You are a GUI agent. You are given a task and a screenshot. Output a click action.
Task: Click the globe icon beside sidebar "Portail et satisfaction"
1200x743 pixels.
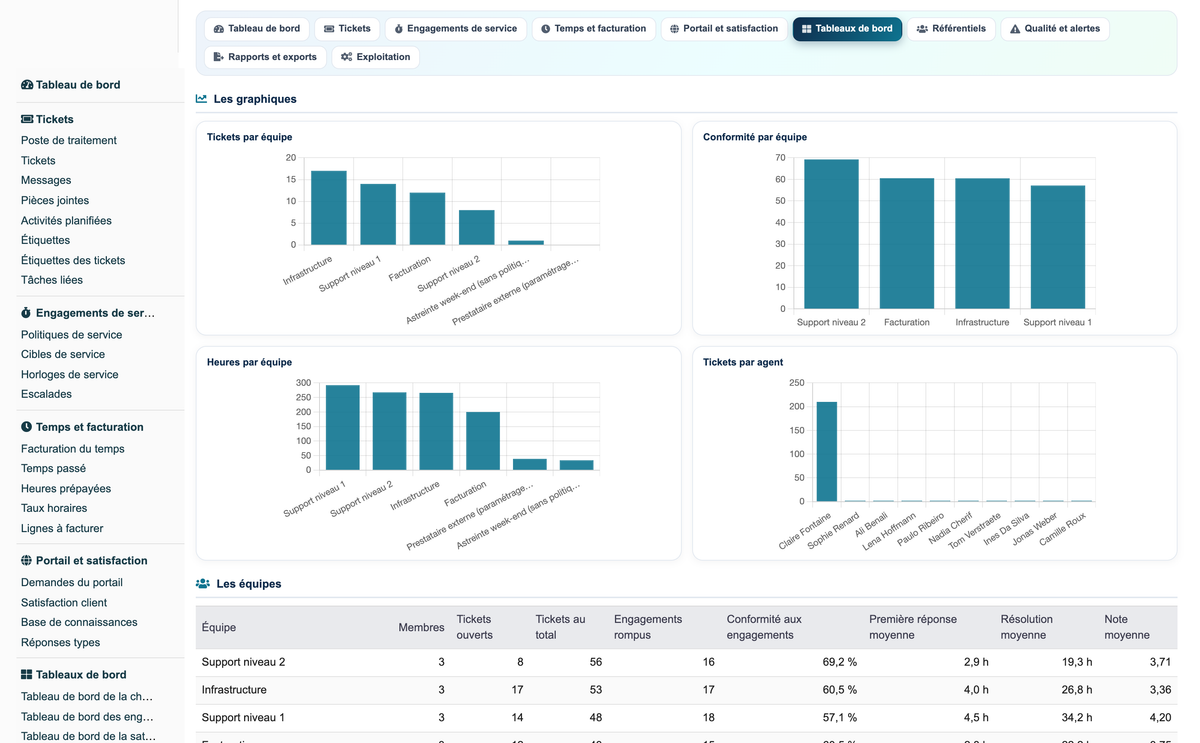tap(27, 561)
